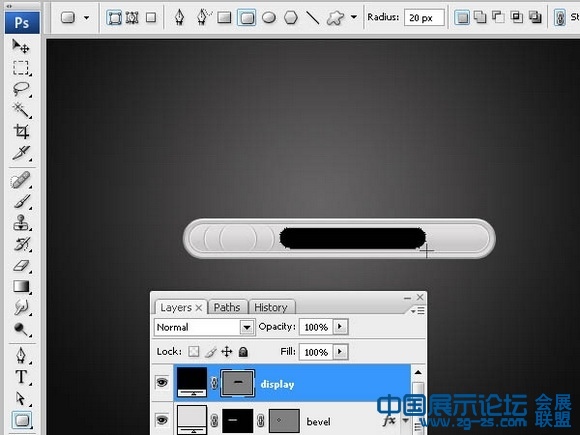
Task: Open the Fill slider arrow
Action: tap(340, 351)
